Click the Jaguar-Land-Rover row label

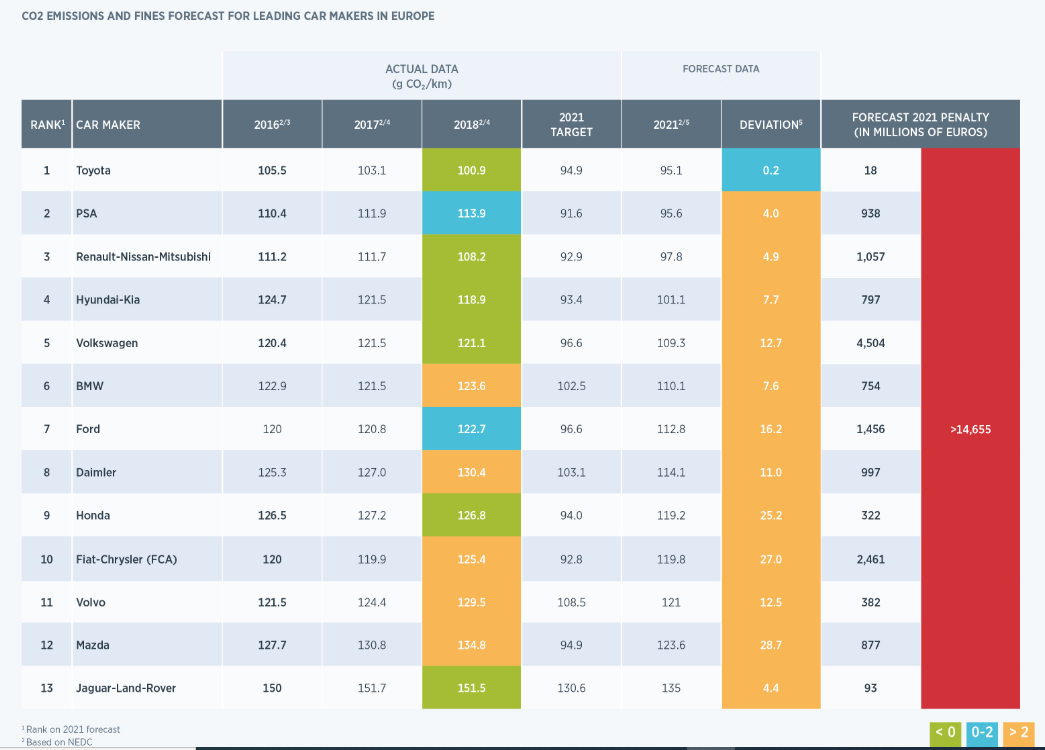point(124,688)
